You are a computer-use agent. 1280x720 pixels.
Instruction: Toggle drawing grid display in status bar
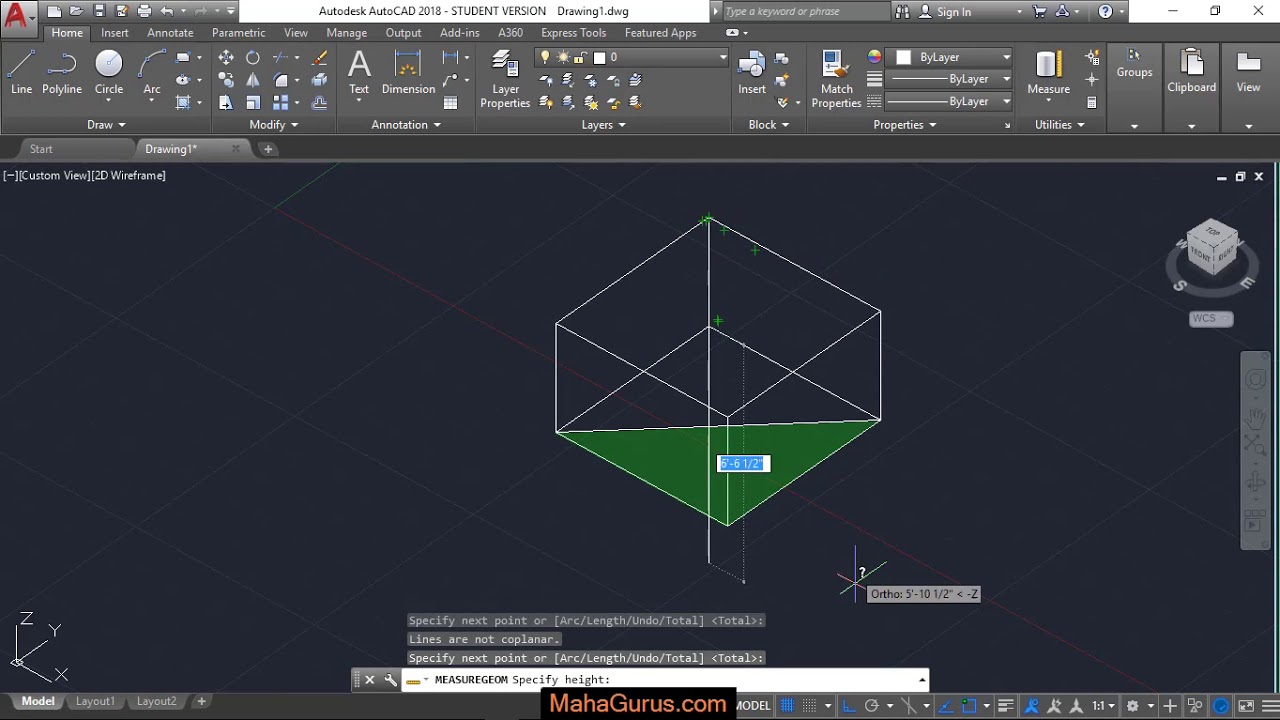point(787,705)
